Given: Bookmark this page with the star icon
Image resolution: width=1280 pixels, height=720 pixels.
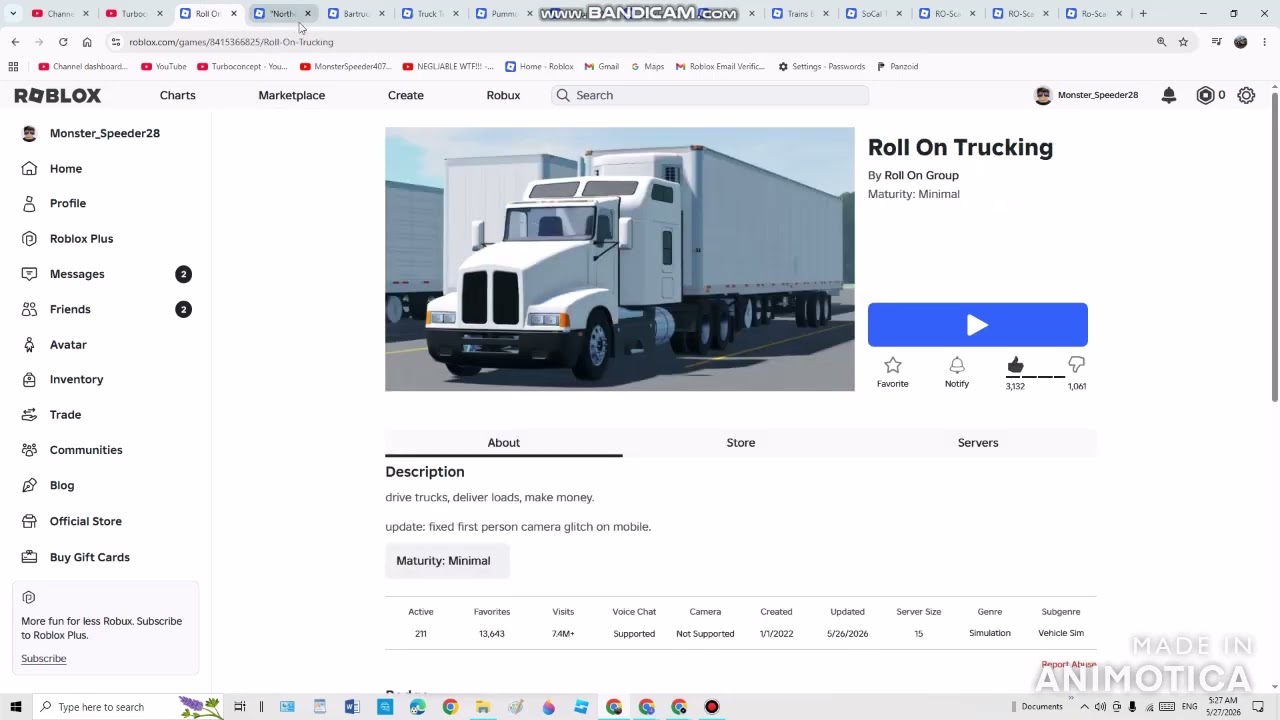Looking at the screenshot, I should point(1183,42).
